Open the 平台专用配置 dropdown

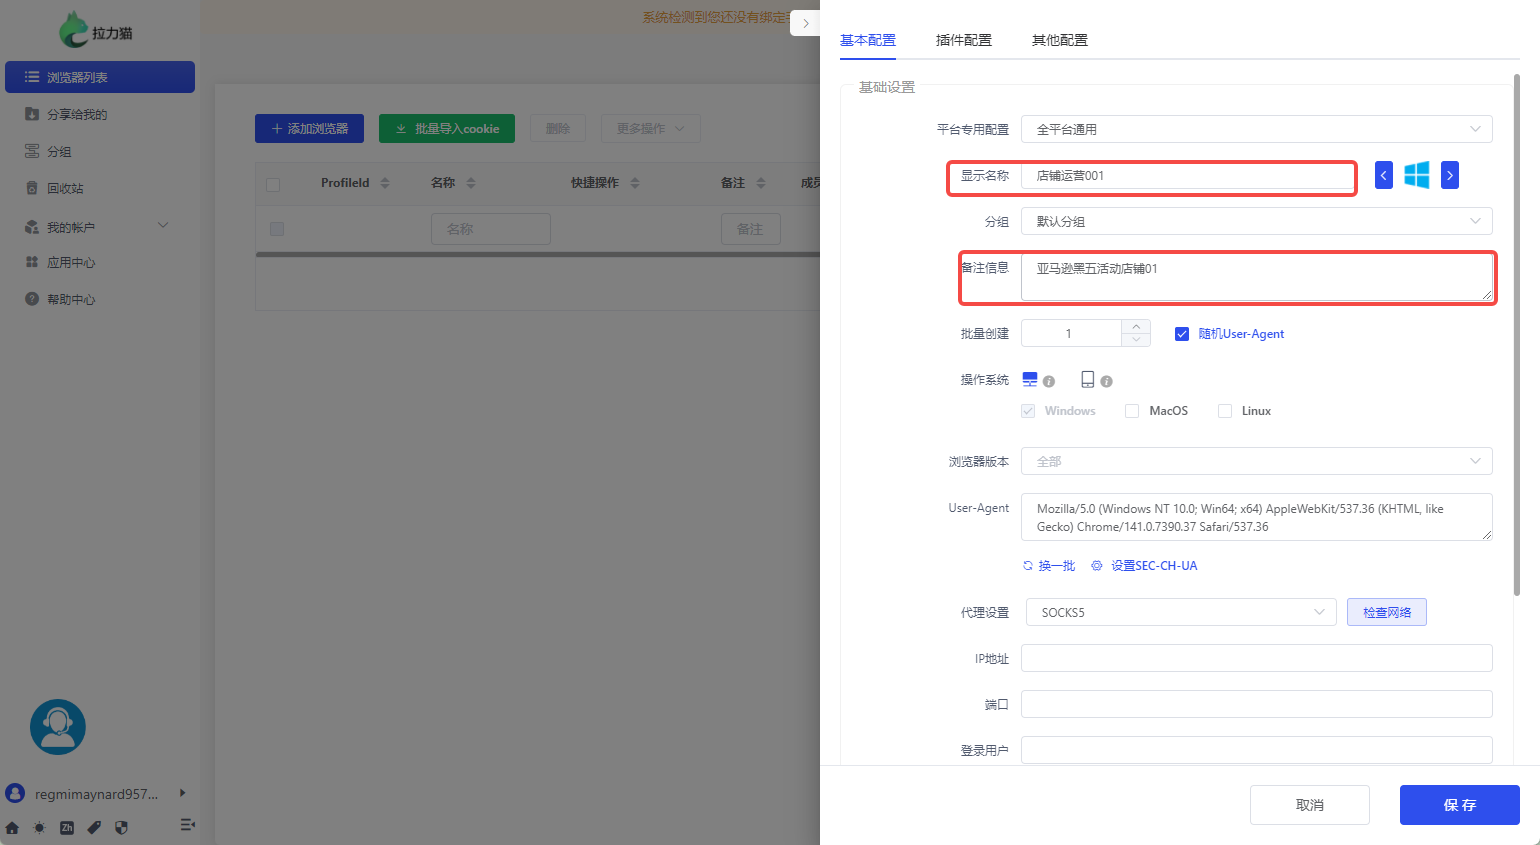coord(1256,129)
